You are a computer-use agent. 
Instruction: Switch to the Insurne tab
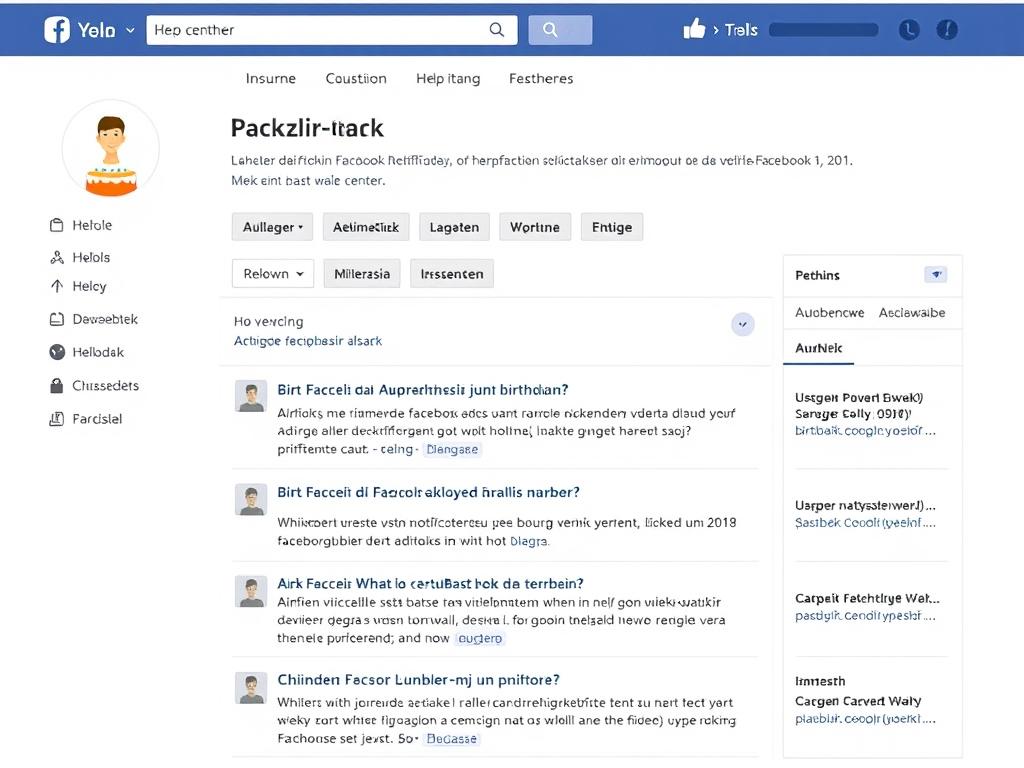(270, 78)
